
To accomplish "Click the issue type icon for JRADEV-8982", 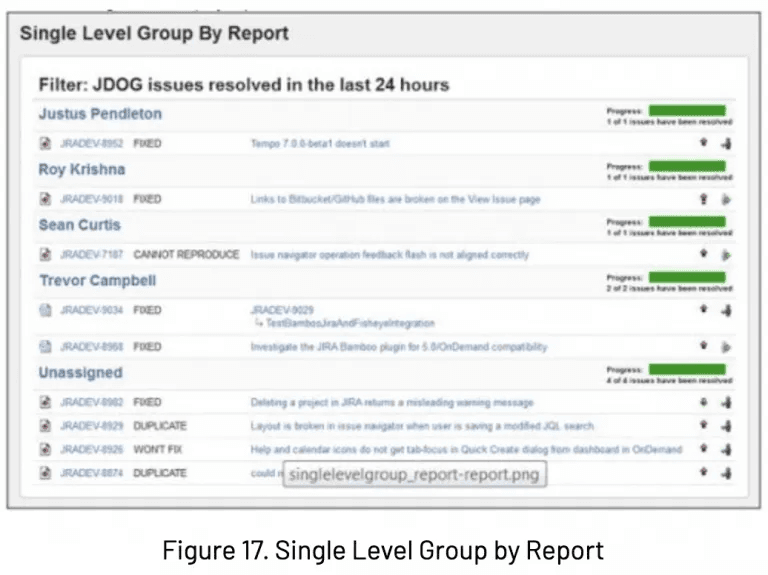I will click(45, 402).
